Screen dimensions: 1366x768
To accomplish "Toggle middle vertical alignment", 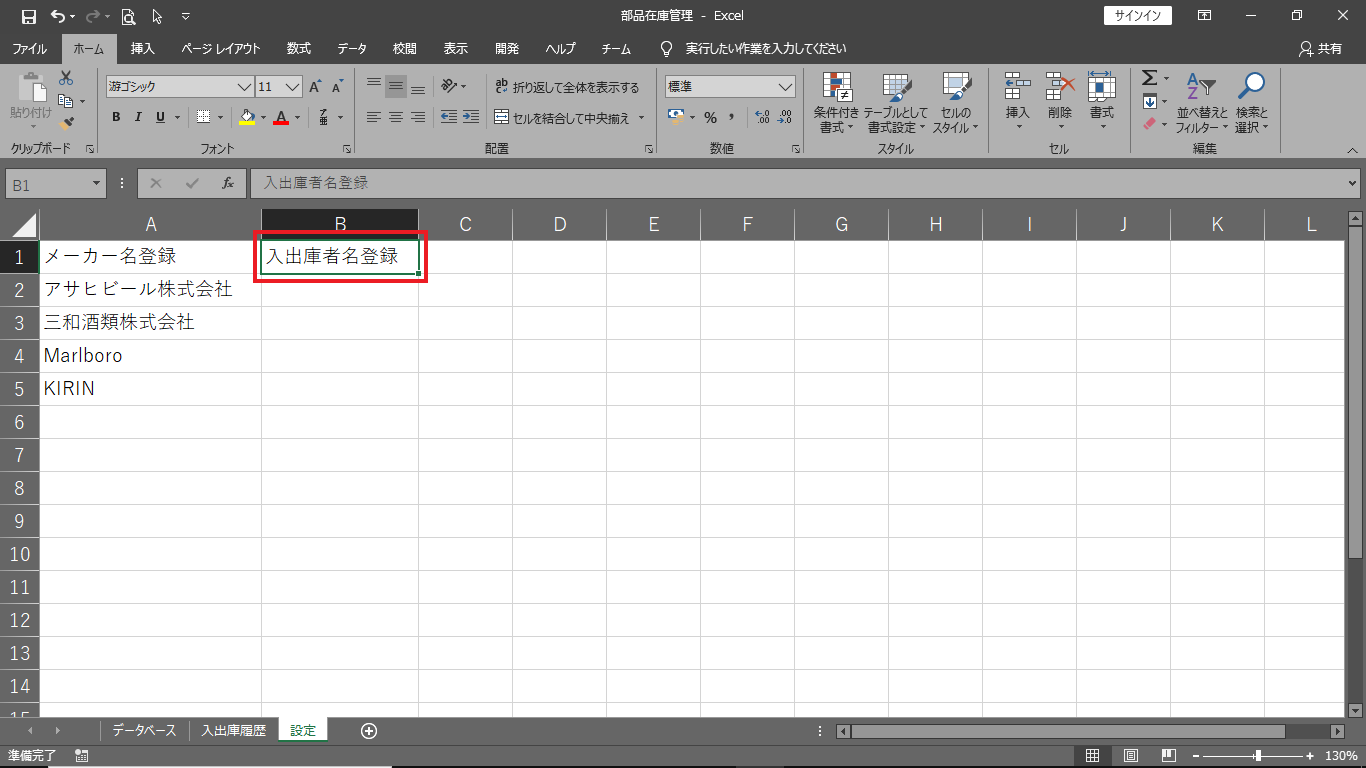I will [396, 86].
